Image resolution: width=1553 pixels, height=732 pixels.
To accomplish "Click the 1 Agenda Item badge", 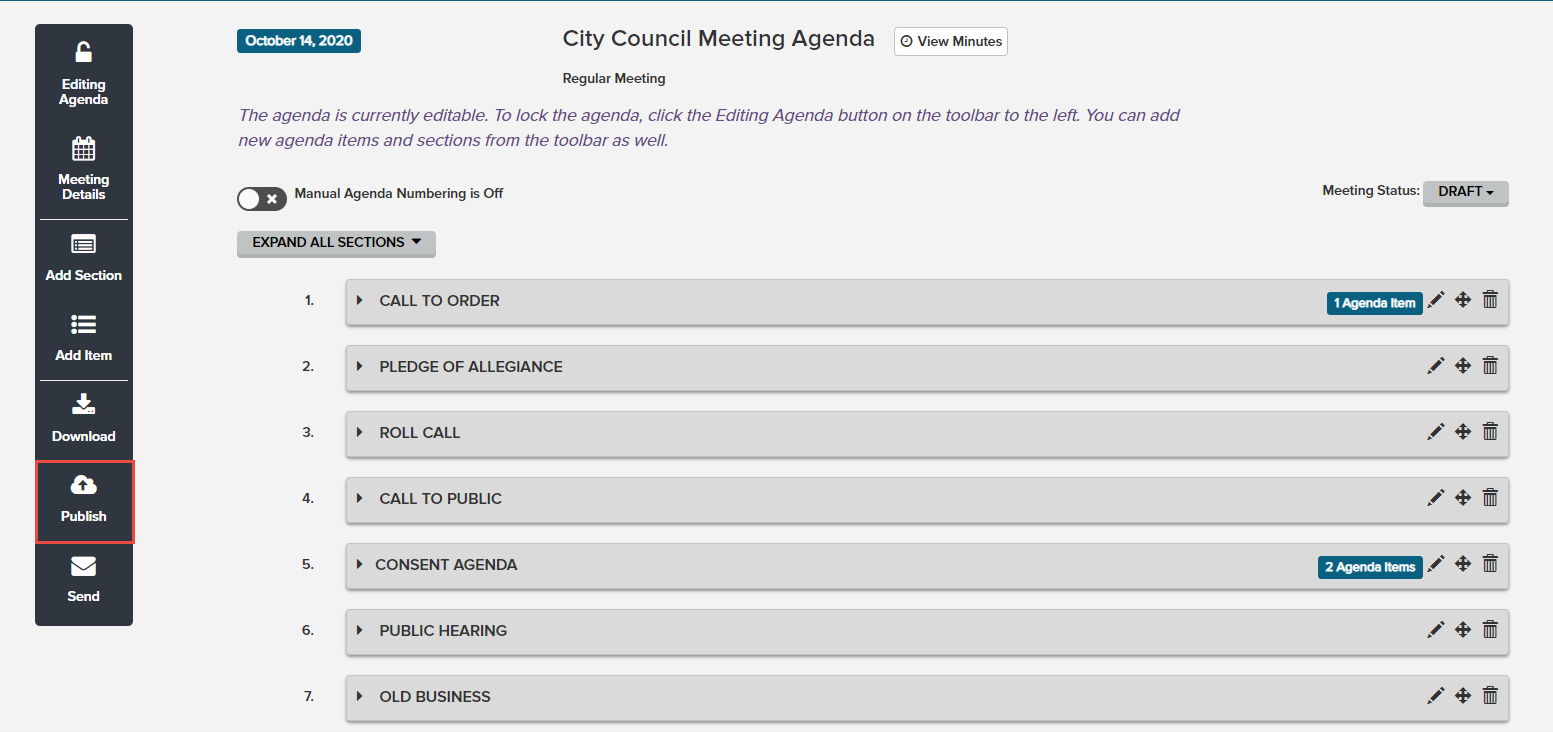I will [1374, 303].
